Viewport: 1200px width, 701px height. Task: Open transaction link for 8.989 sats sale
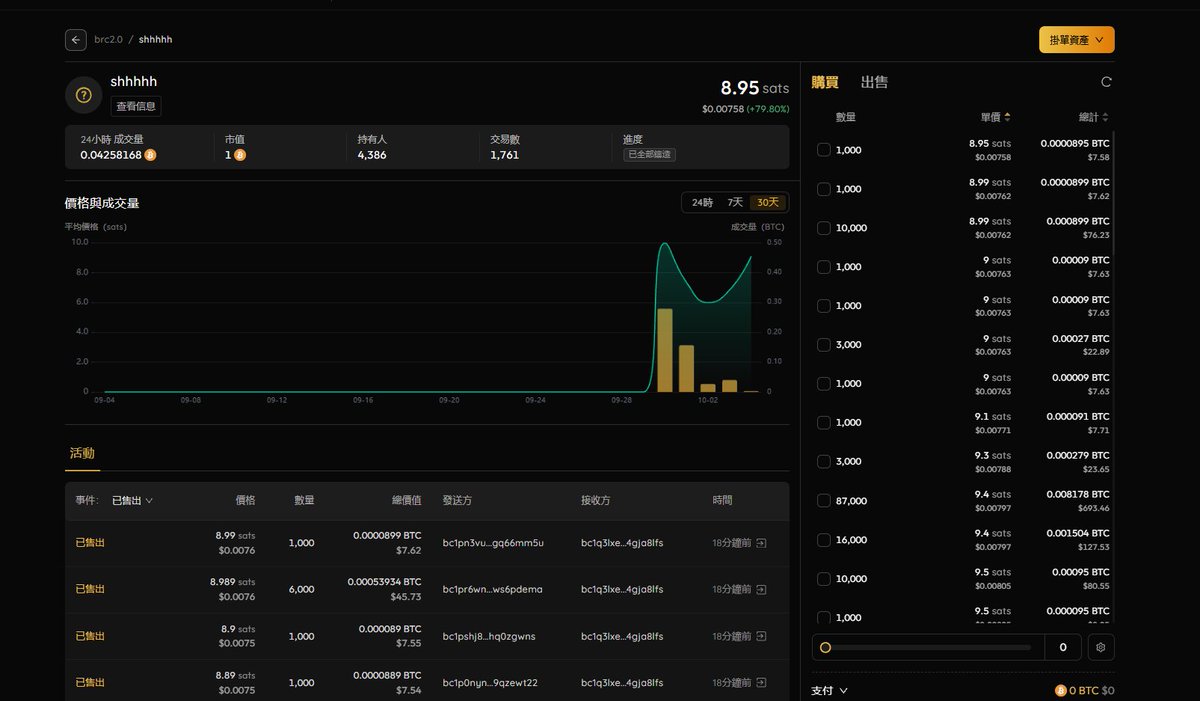point(761,589)
